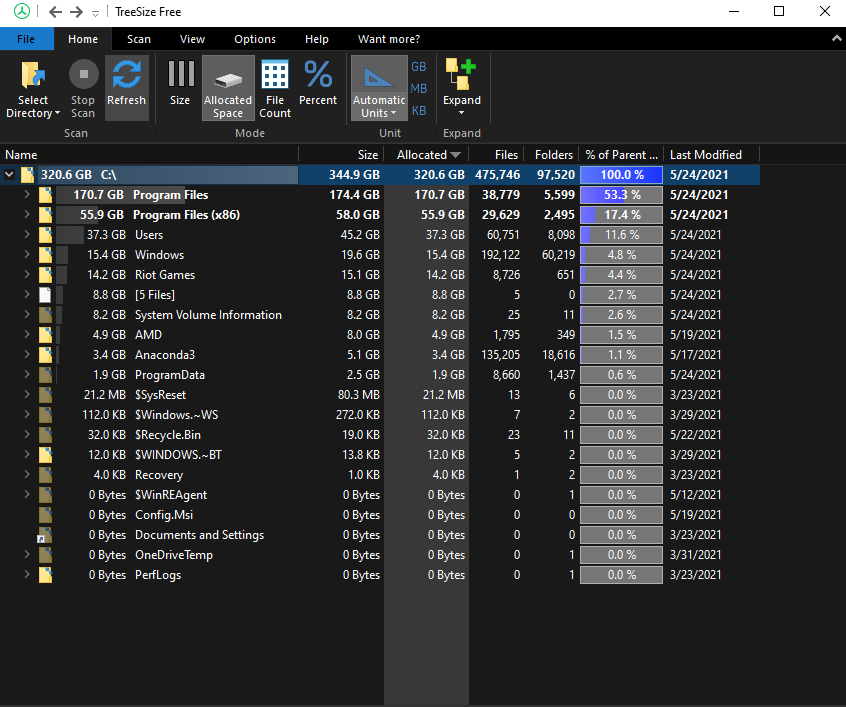The height and width of the screenshot is (707, 846).
Task: Click the C:\ drive folder icon
Action: pyautogui.click(x=27, y=175)
